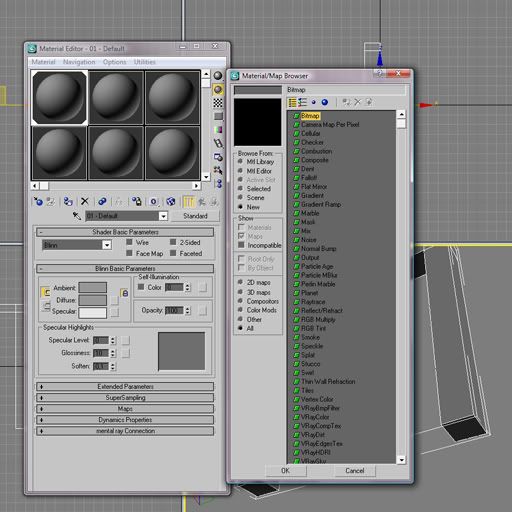512x512 pixels.
Task: Switch browser to View Small Icons
Action: pyautogui.click(x=313, y=102)
